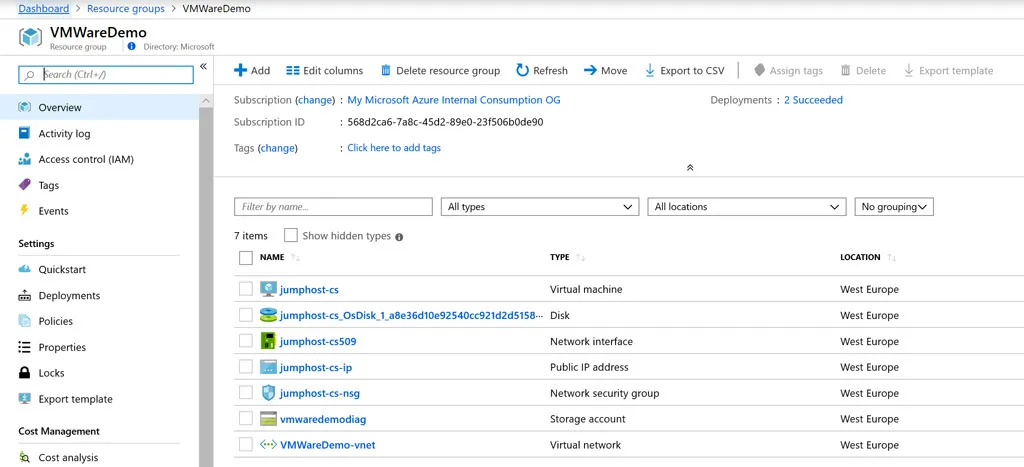Check the jumphost-cs-ip row checkbox

pyautogui.click(x=246, y=366)
